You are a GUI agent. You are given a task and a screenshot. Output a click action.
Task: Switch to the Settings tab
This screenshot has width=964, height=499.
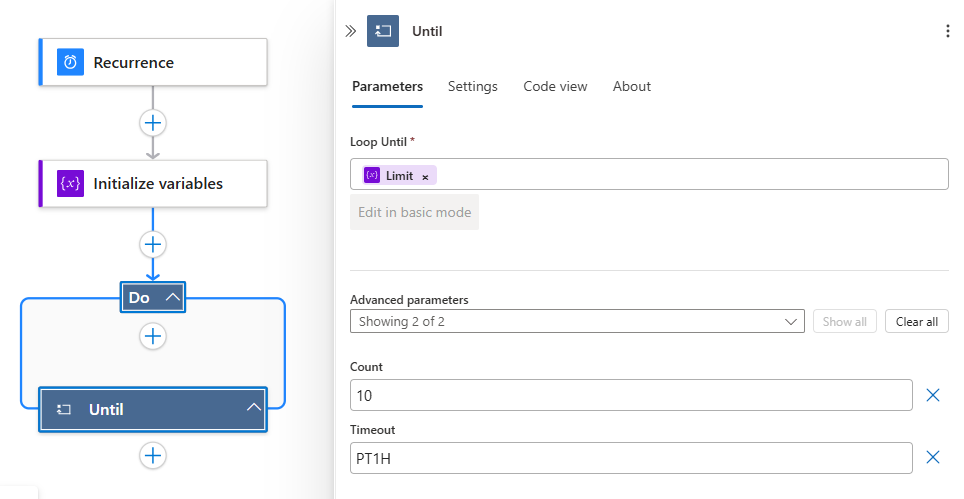(x=472, y=87)
